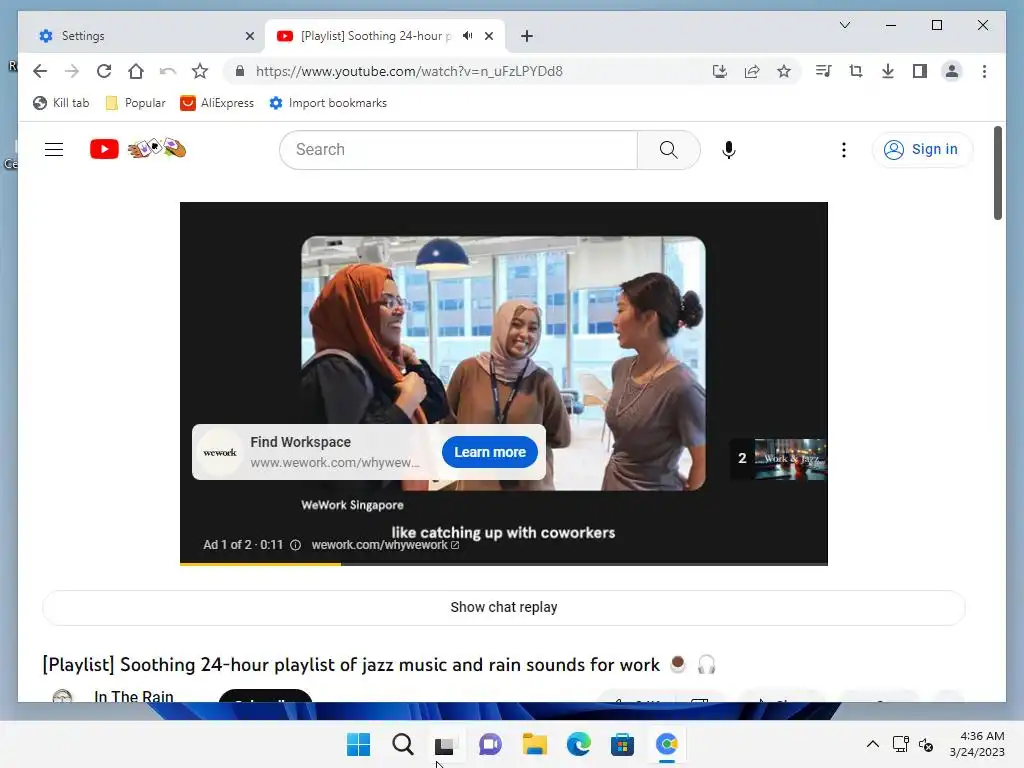Close the YouTube playlist tab
This screenshot has width=1024, height=768.
(489, 36)
